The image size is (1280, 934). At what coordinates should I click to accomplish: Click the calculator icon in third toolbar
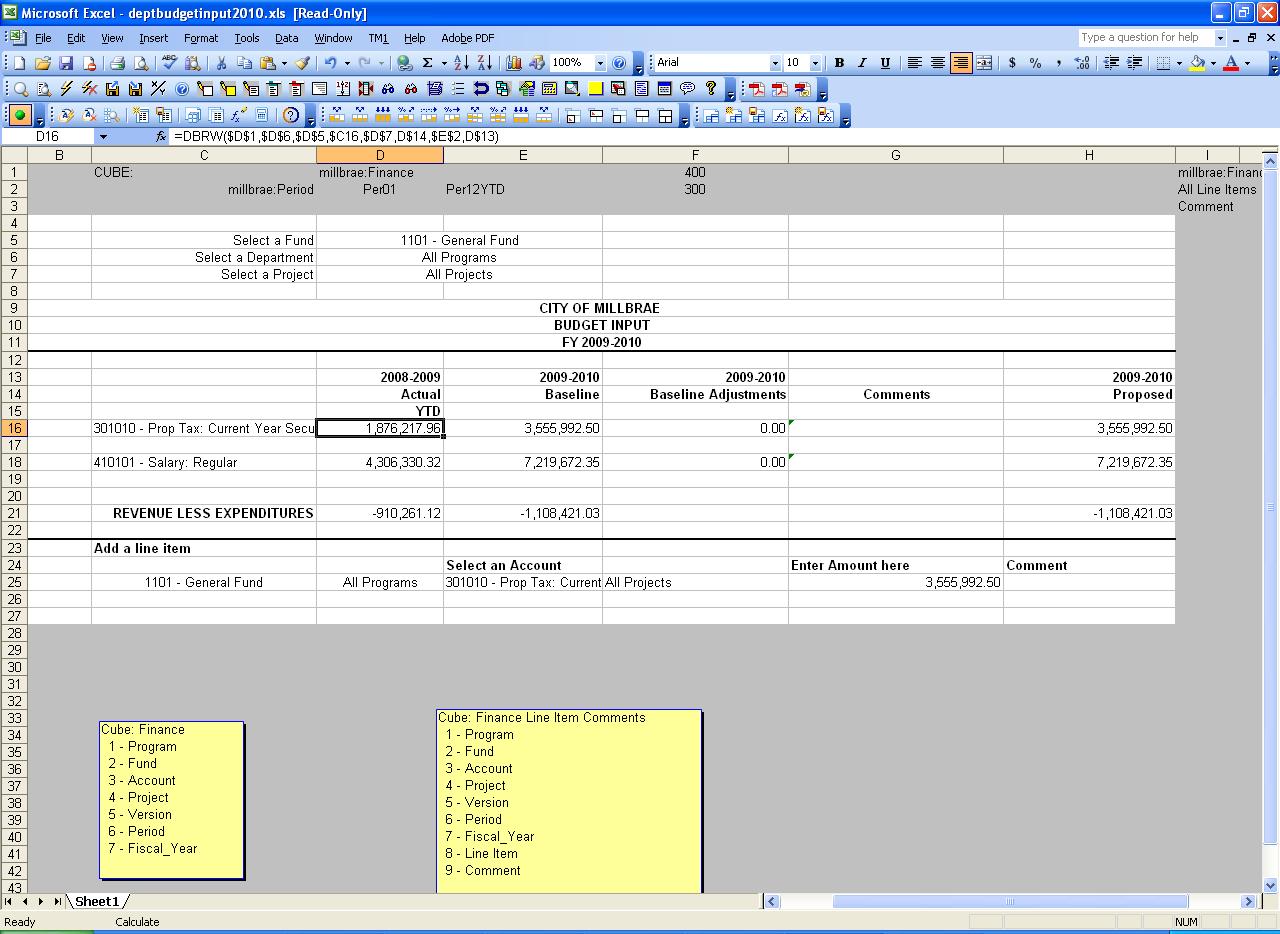(x=260, y=115)
